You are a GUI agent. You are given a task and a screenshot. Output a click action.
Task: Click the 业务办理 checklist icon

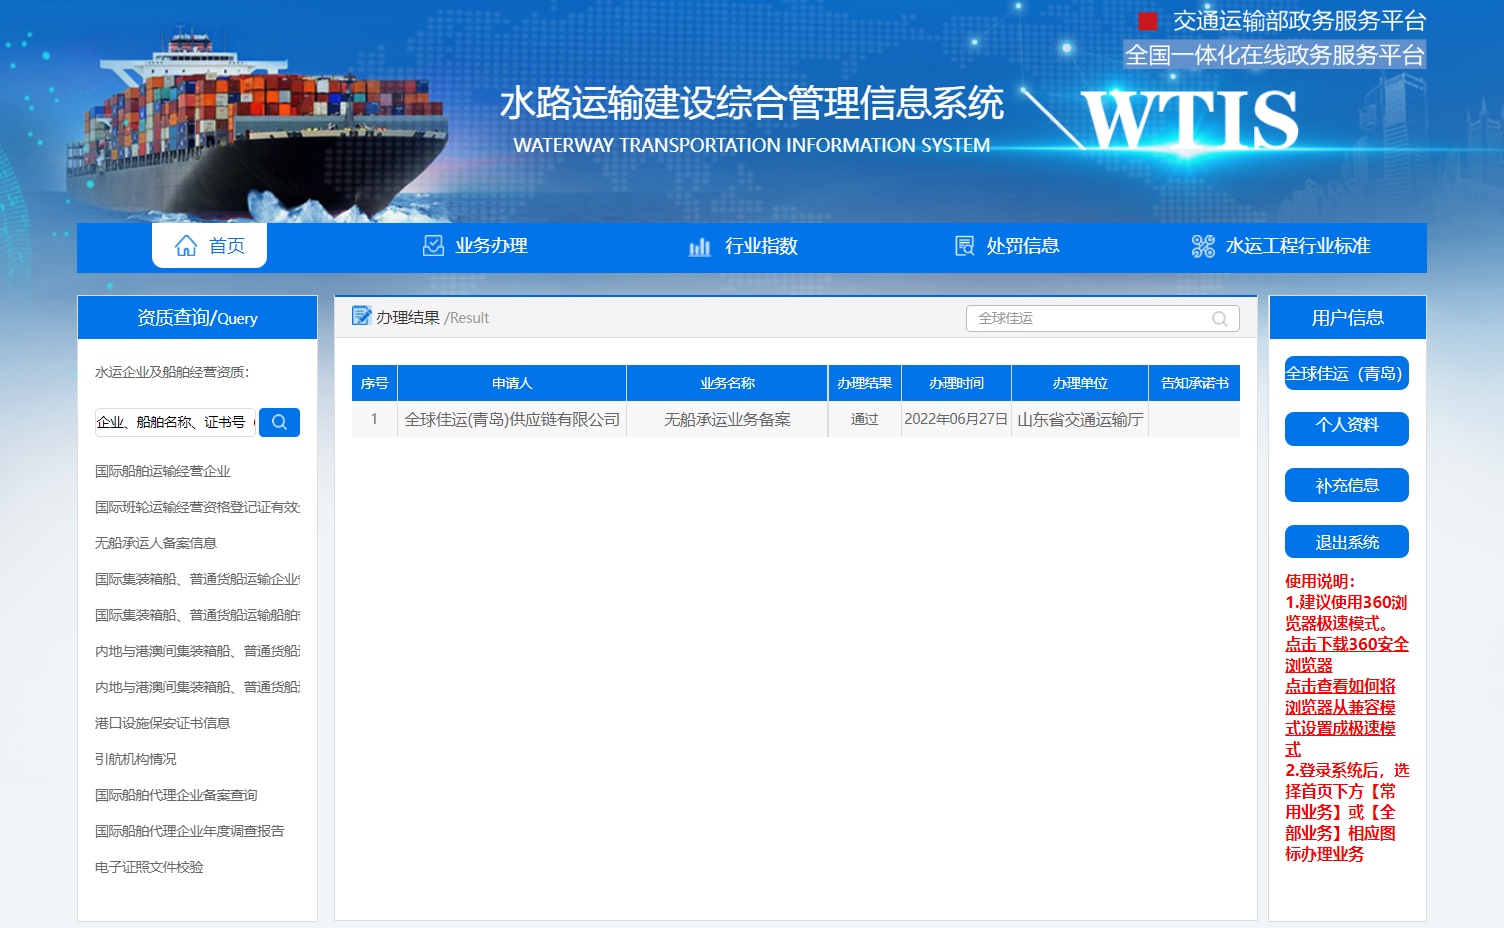pyautogui.click(x=433, y=246)
